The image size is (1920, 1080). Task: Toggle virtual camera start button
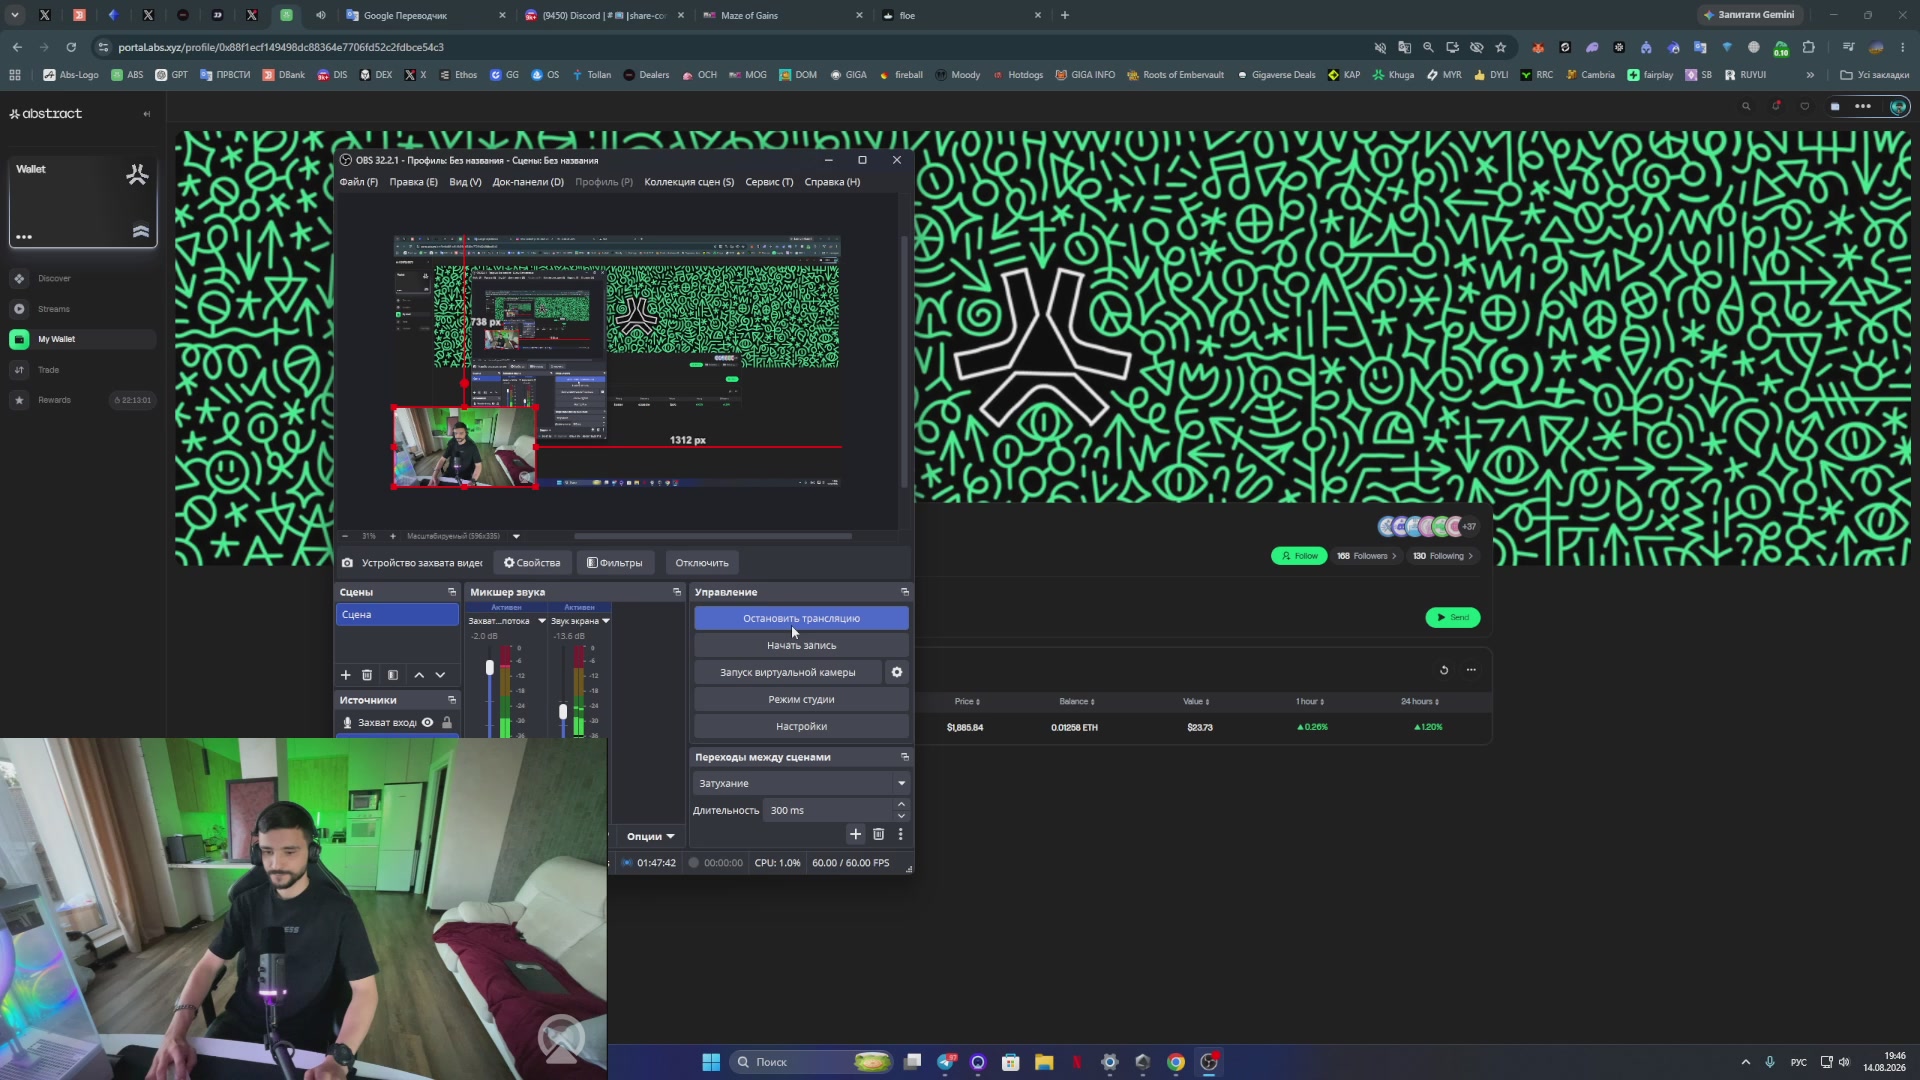788,672
